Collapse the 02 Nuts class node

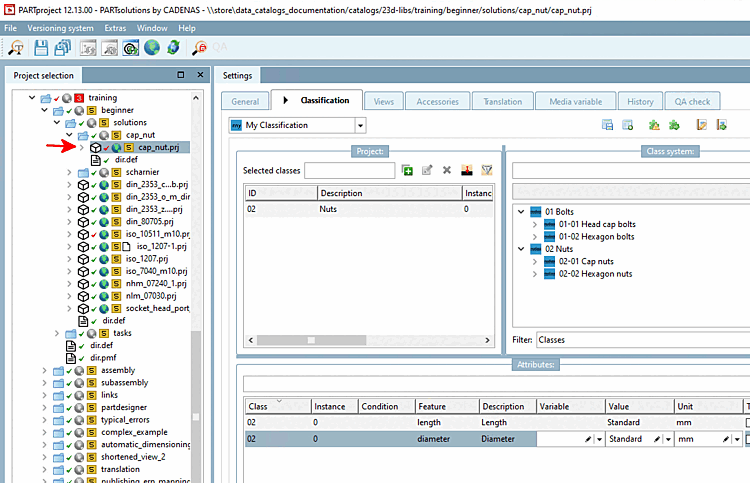(x=521, y=249)
